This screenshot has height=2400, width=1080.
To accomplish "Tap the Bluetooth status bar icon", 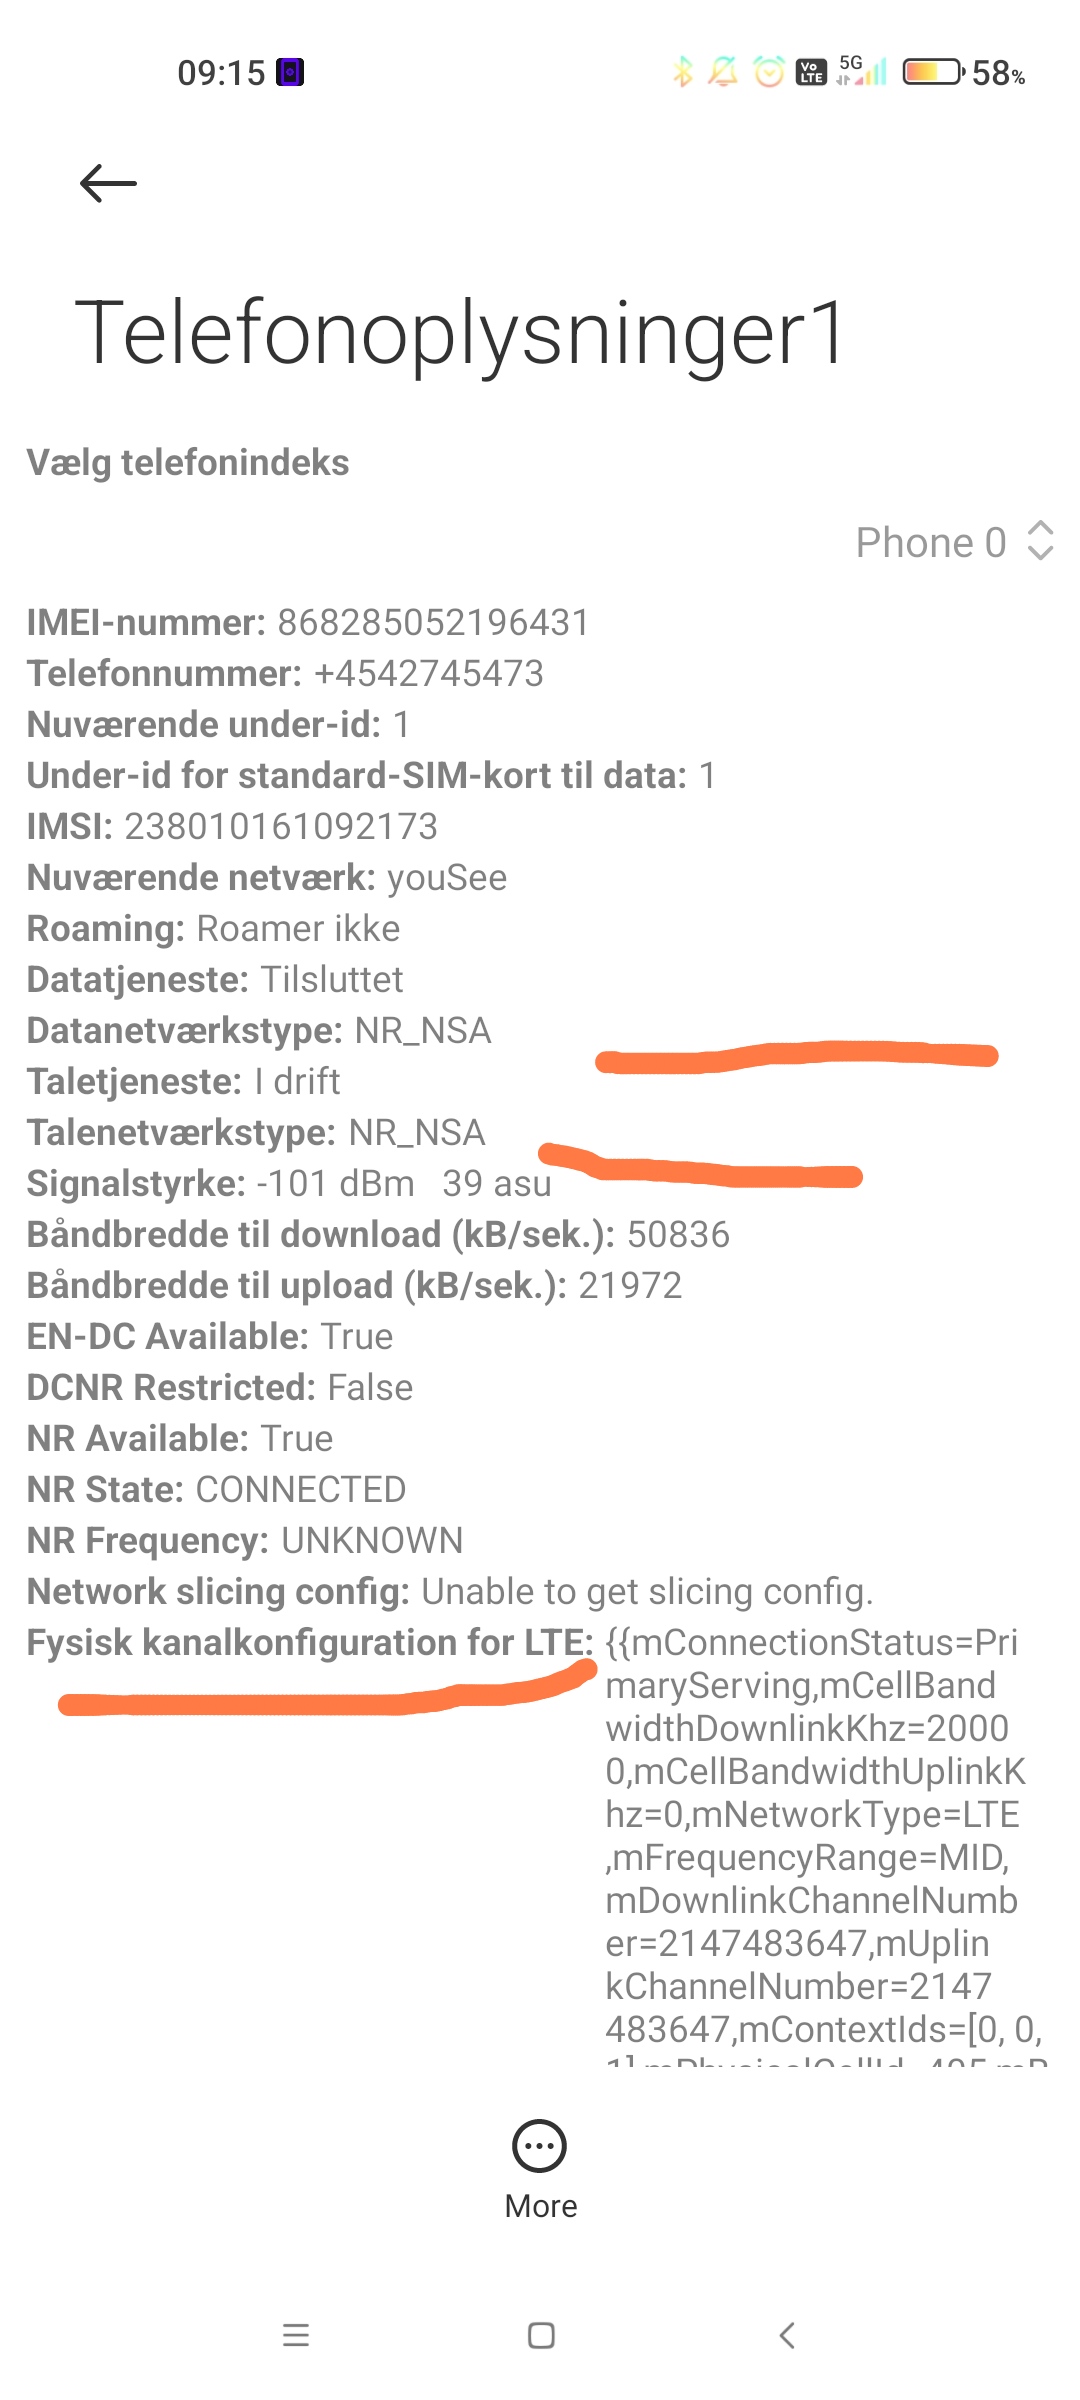I will [x=683, y=72].
